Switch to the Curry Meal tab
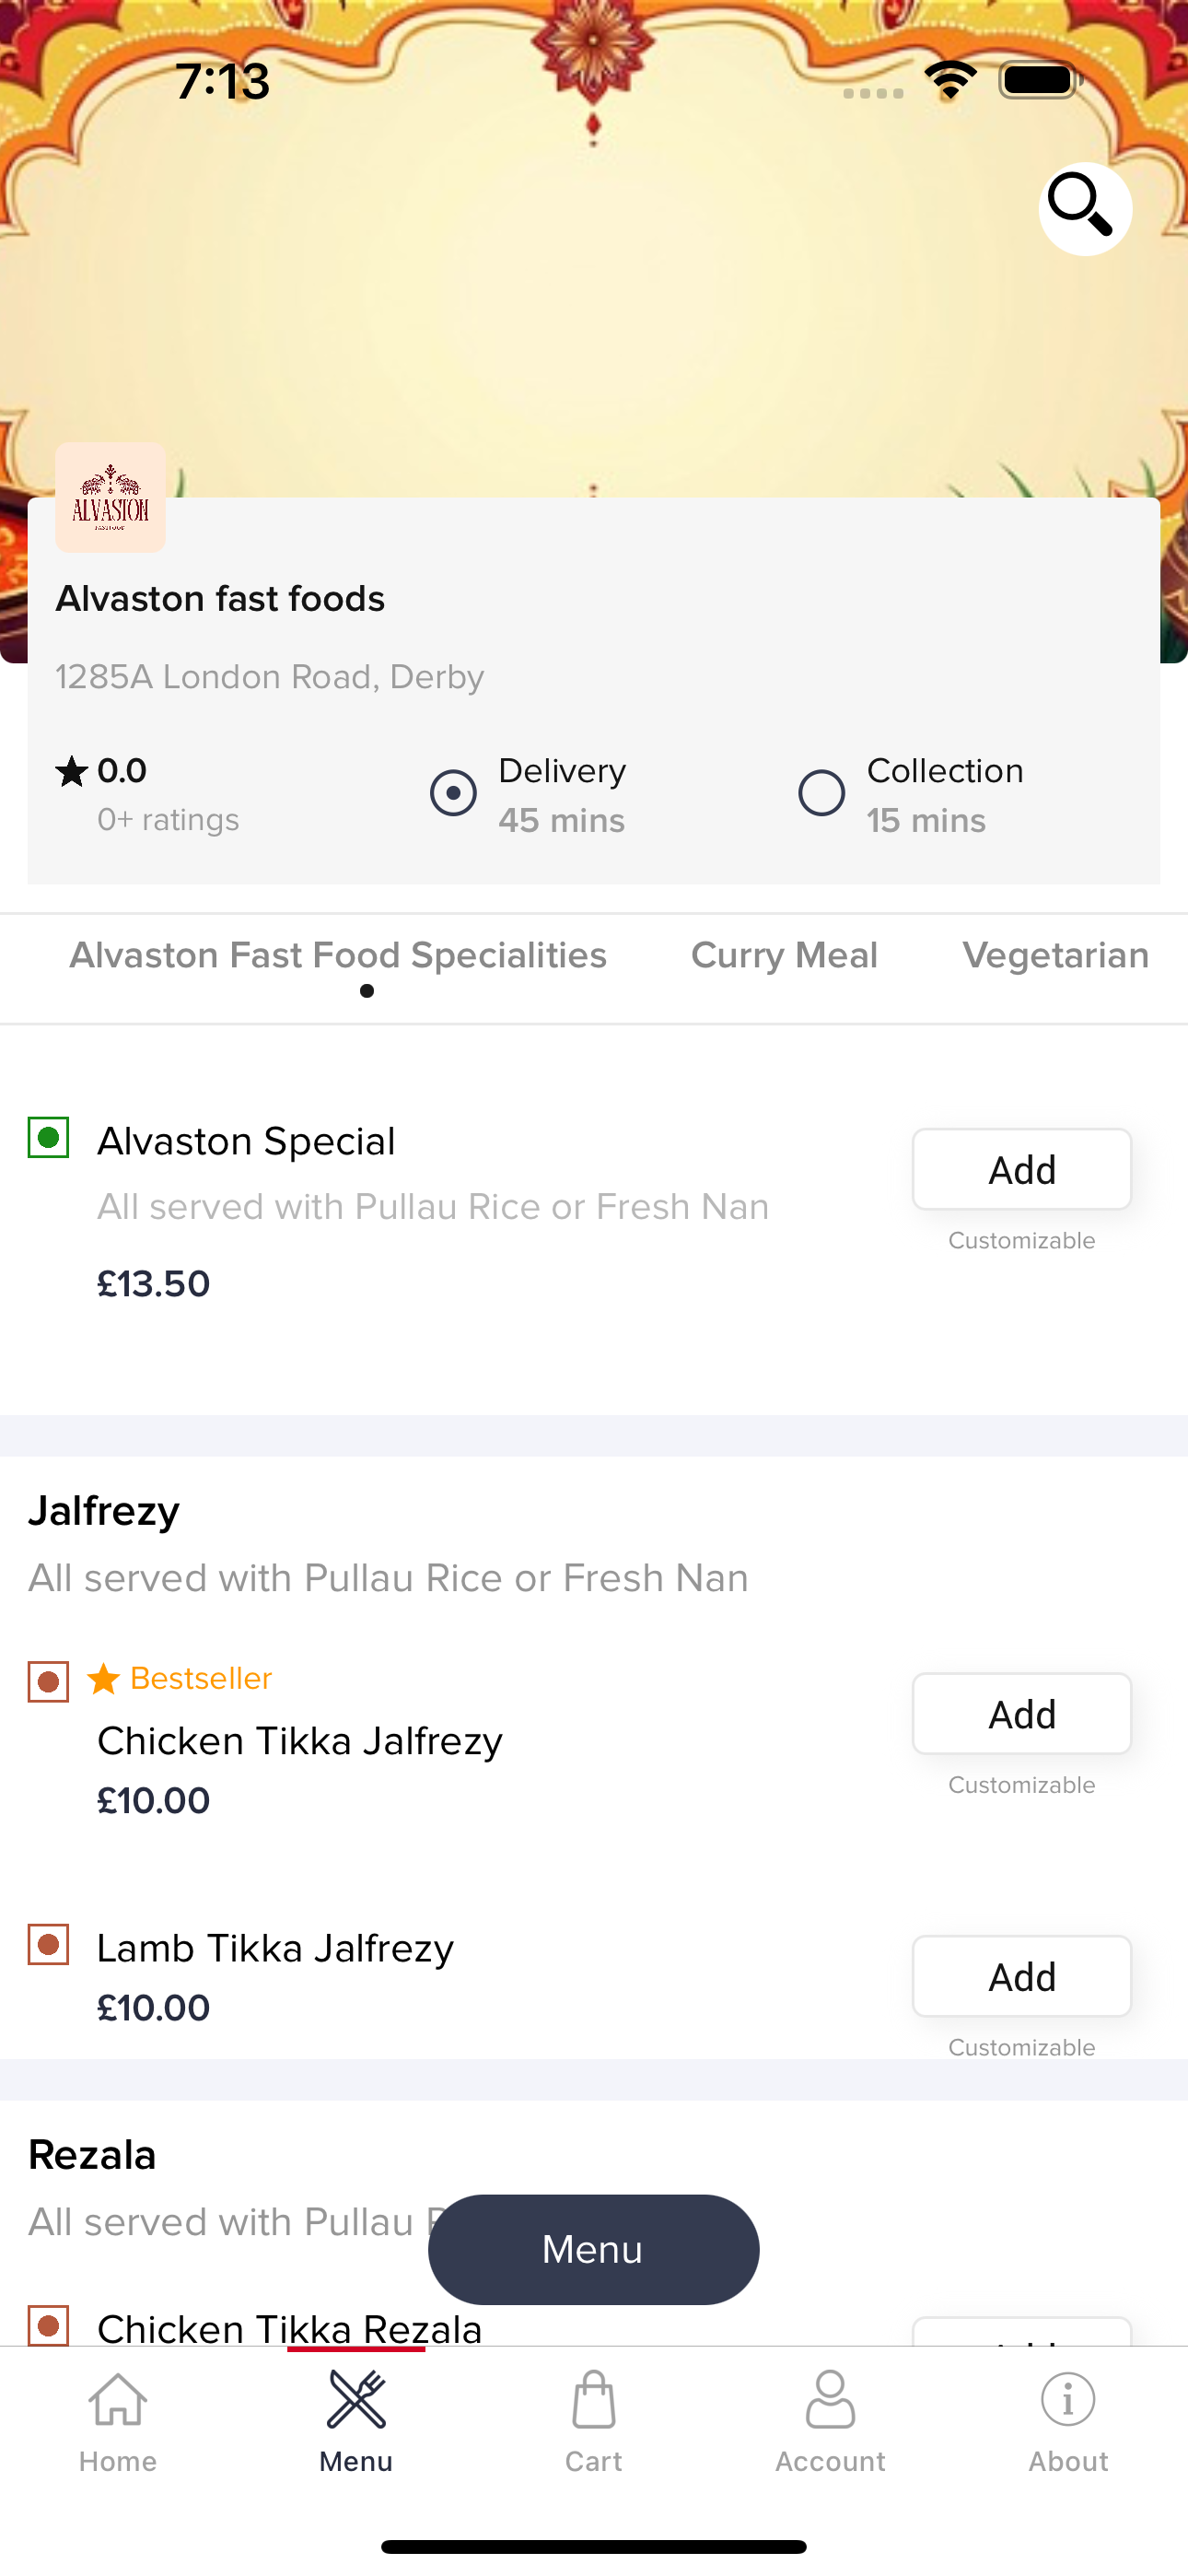This screenshot has height=2576, width=1188. click(784, 955)
